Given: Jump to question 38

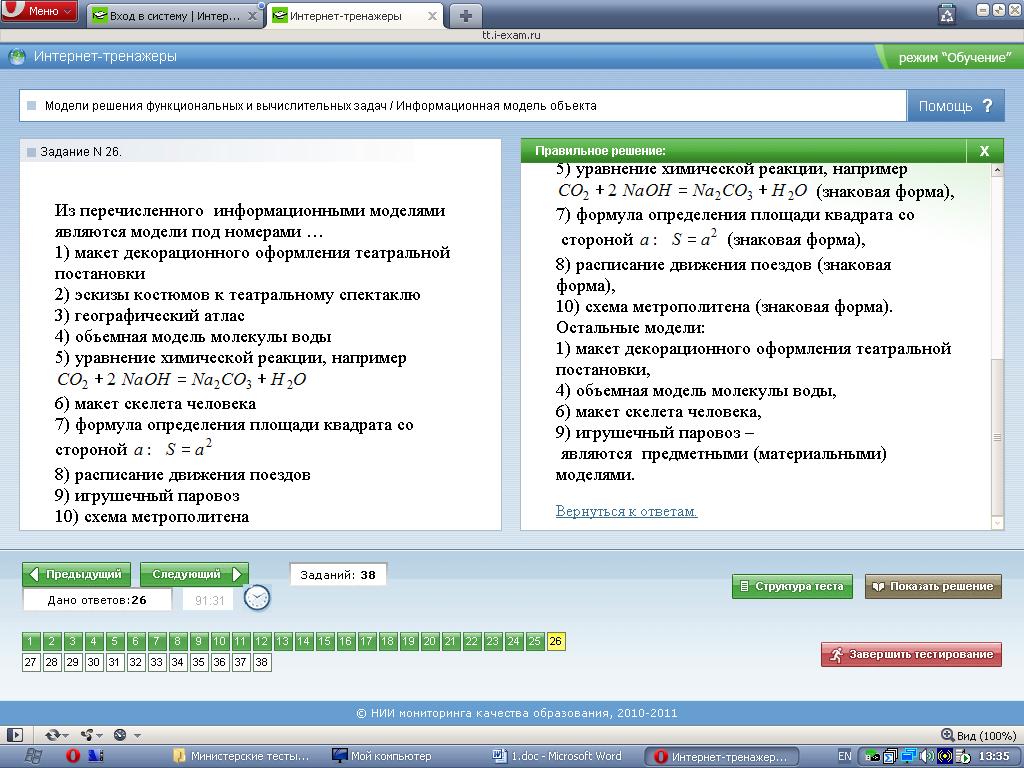Looking at the screenshot, I should pos(261,662).
